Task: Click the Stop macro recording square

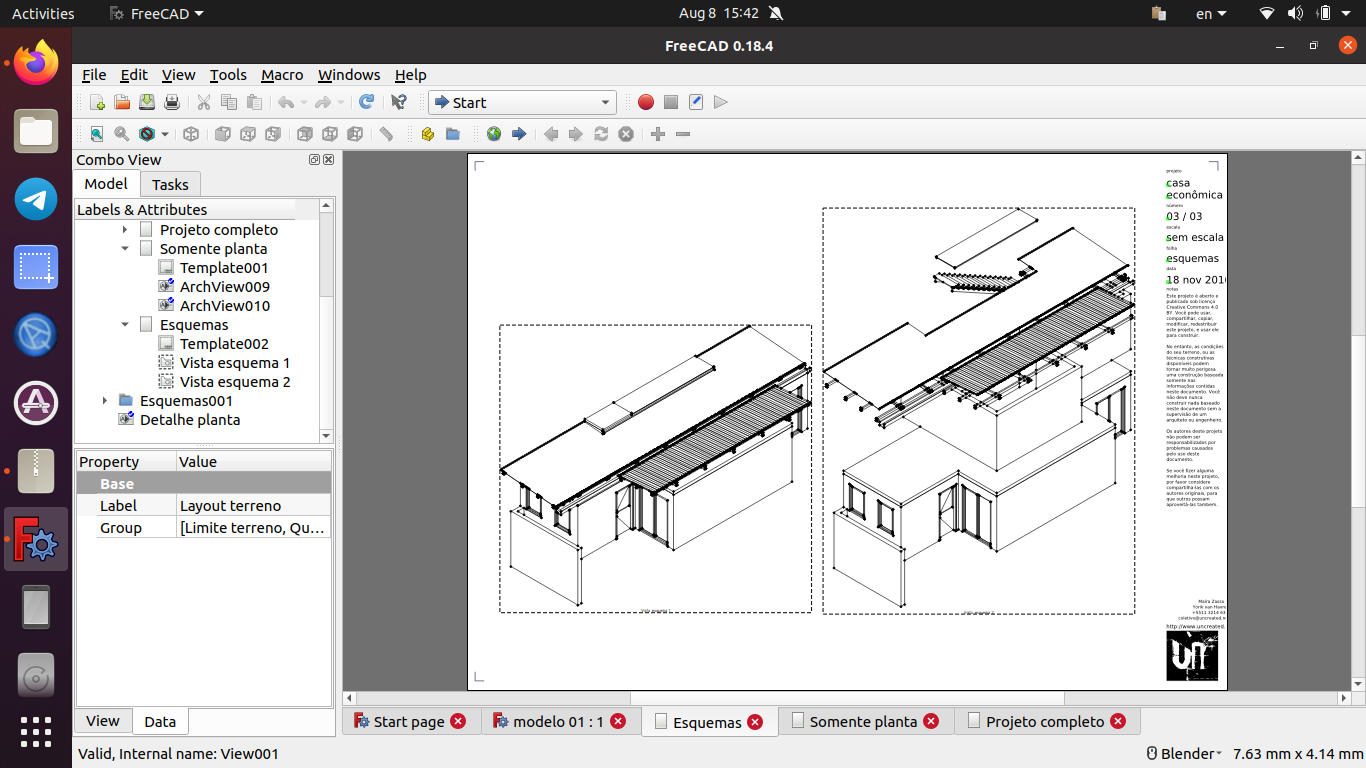Action: [x=671, y=102]
